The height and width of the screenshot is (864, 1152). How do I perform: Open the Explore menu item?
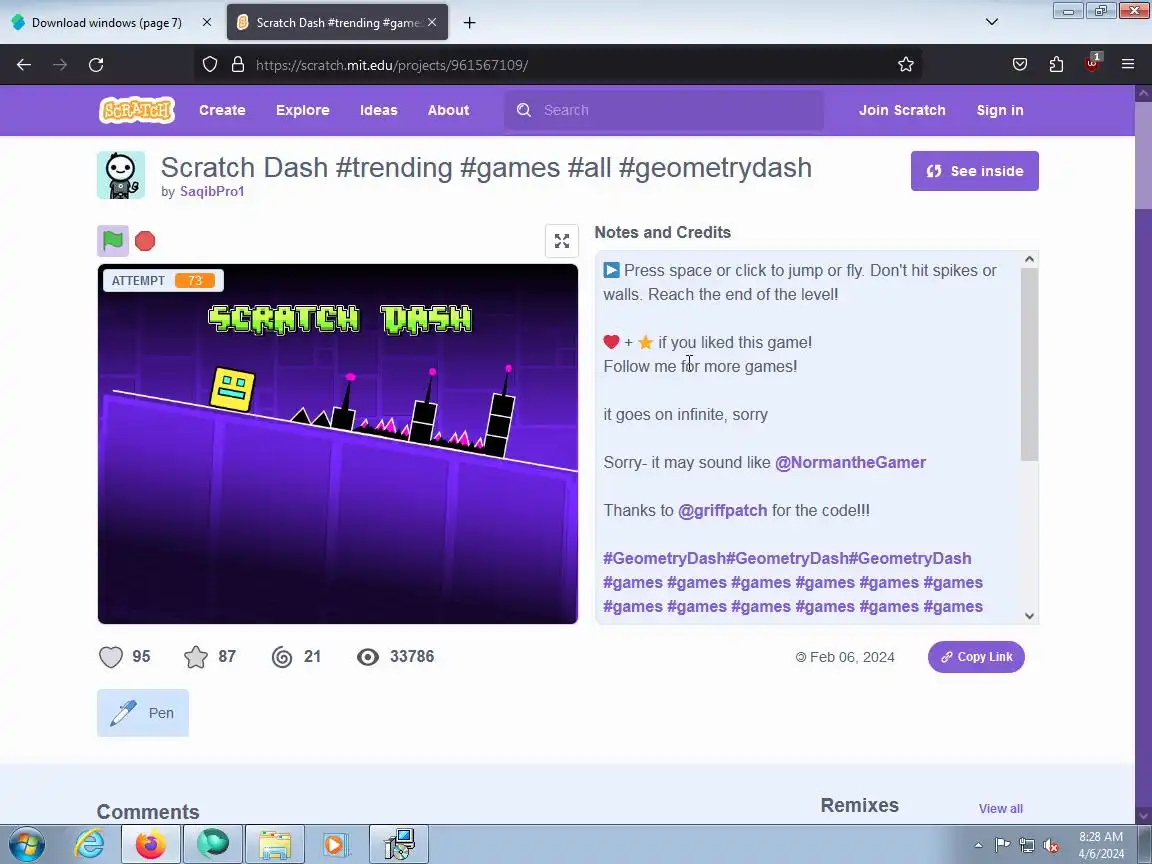click(303, 110)
